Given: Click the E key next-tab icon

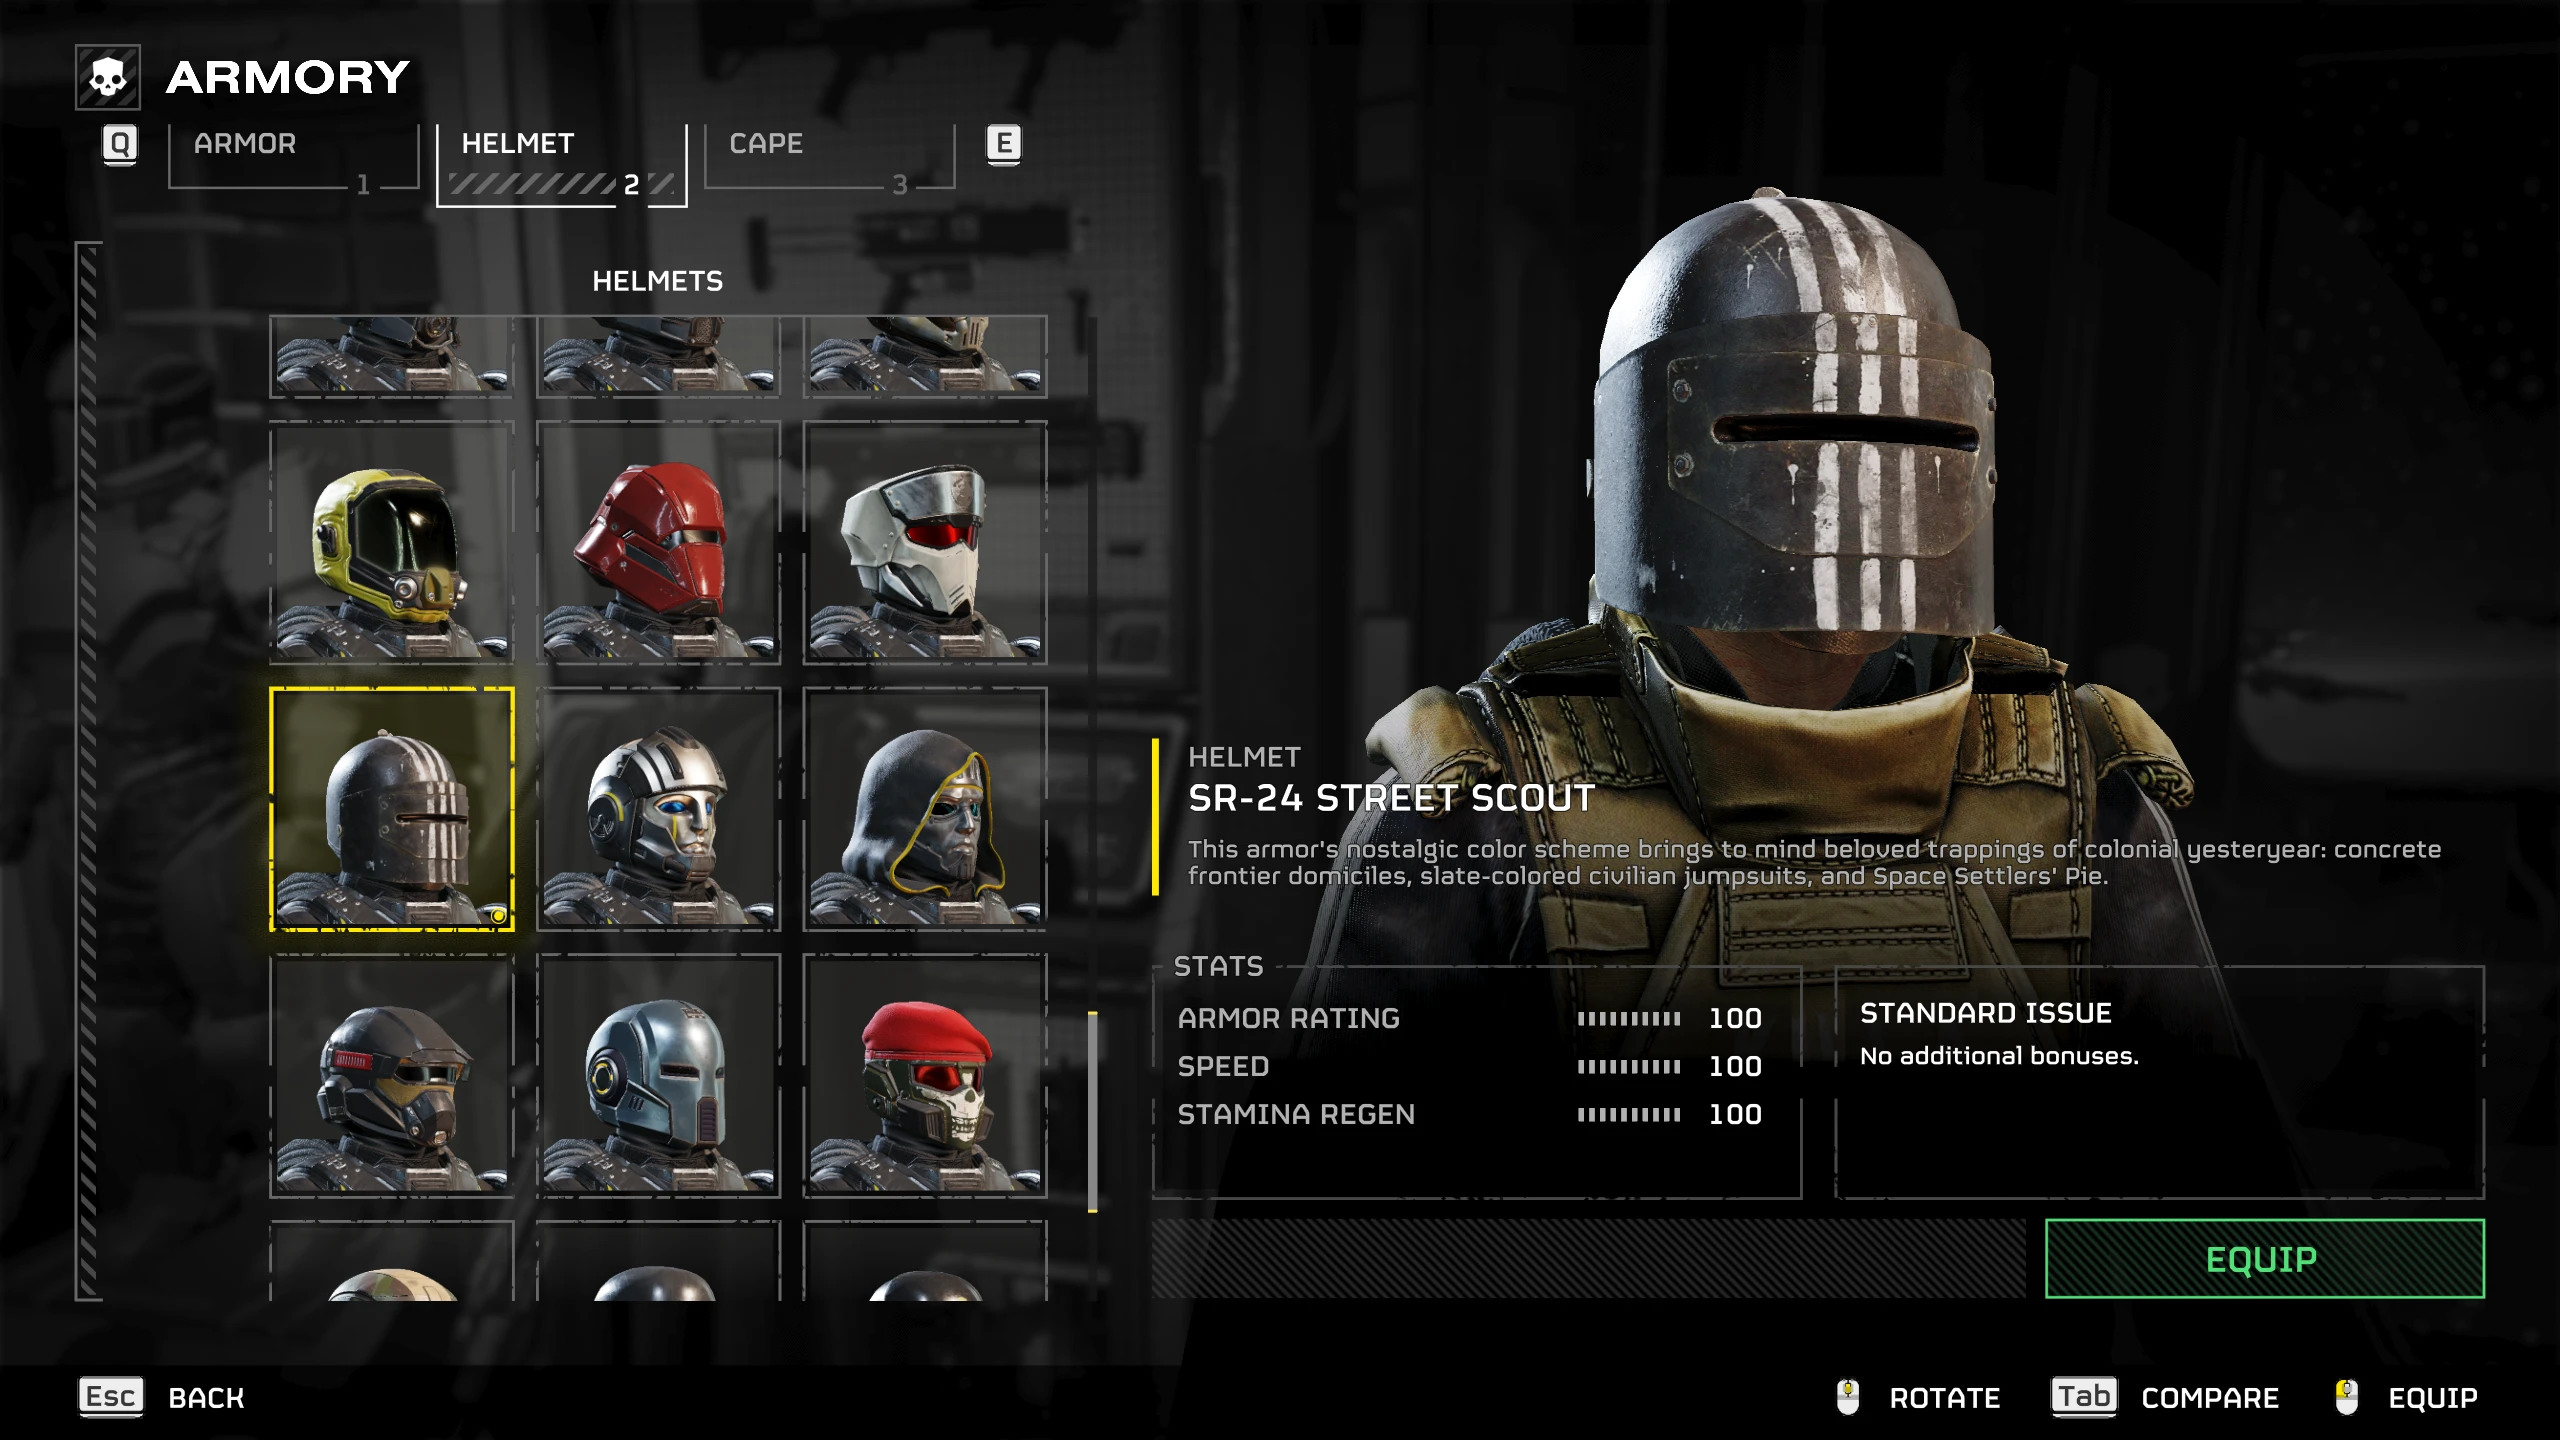Looking at the screenshot, I should coord(1004,145).
